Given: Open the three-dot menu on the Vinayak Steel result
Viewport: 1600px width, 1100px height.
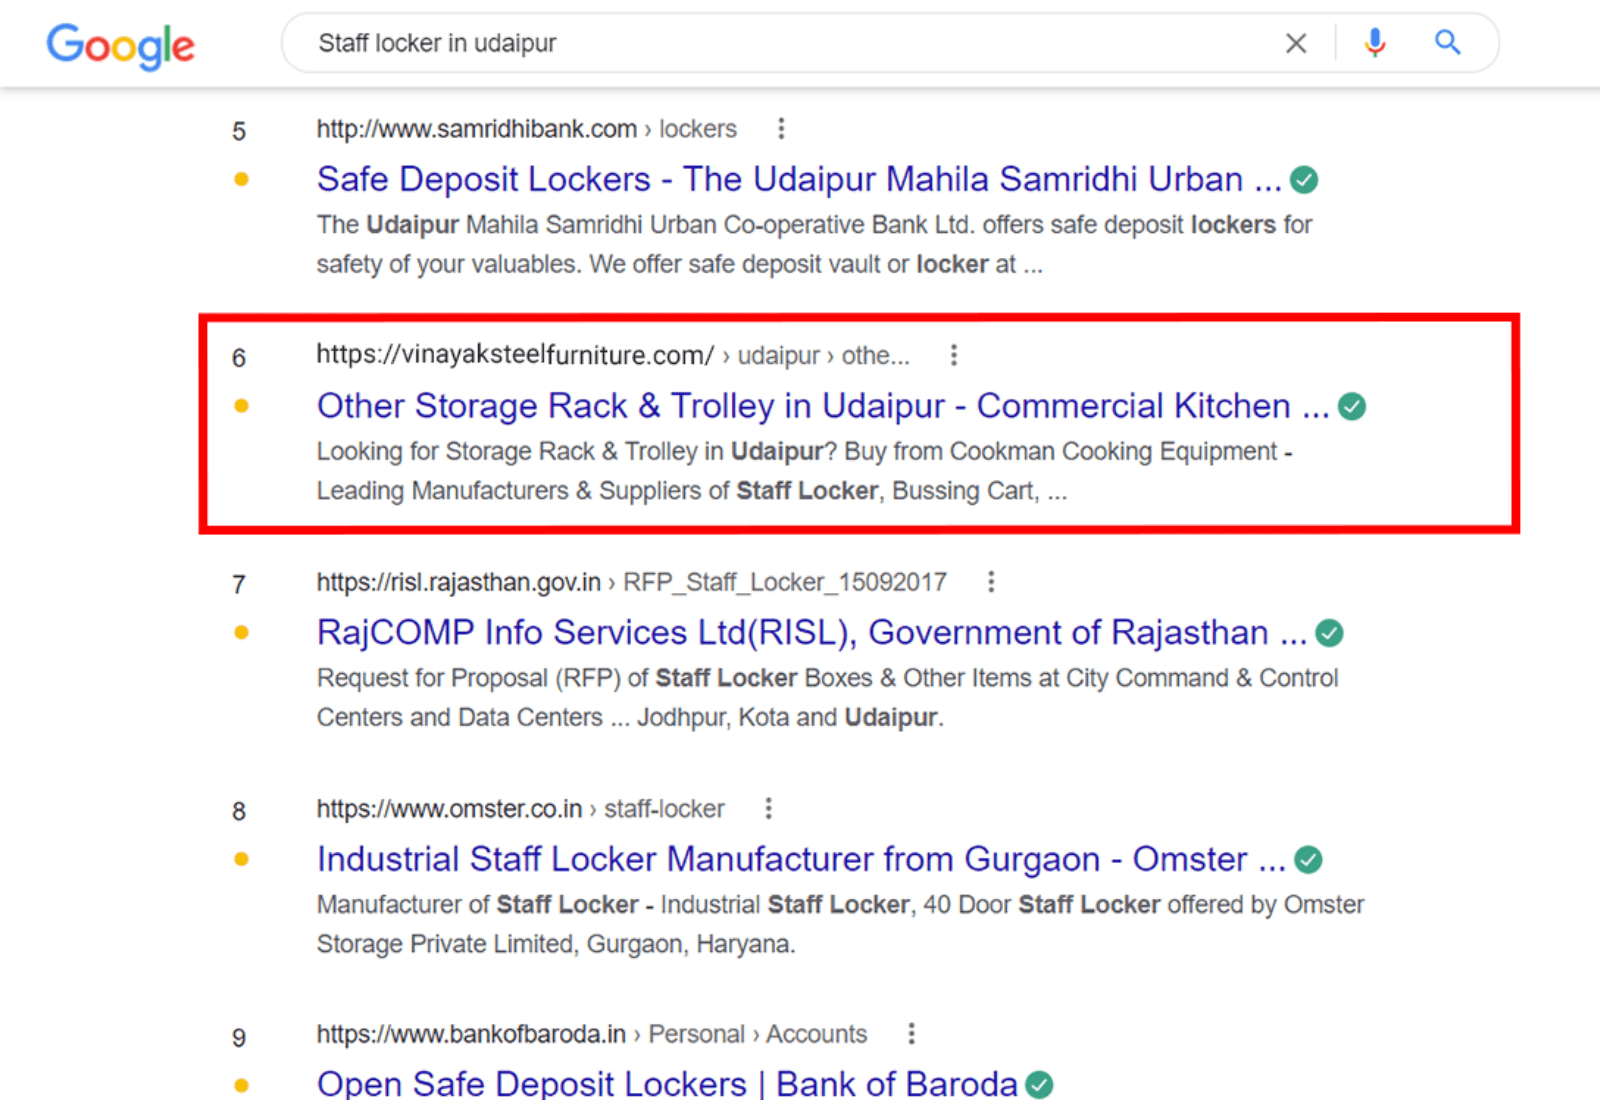Looking at the screenshot, I should point(953,354).
